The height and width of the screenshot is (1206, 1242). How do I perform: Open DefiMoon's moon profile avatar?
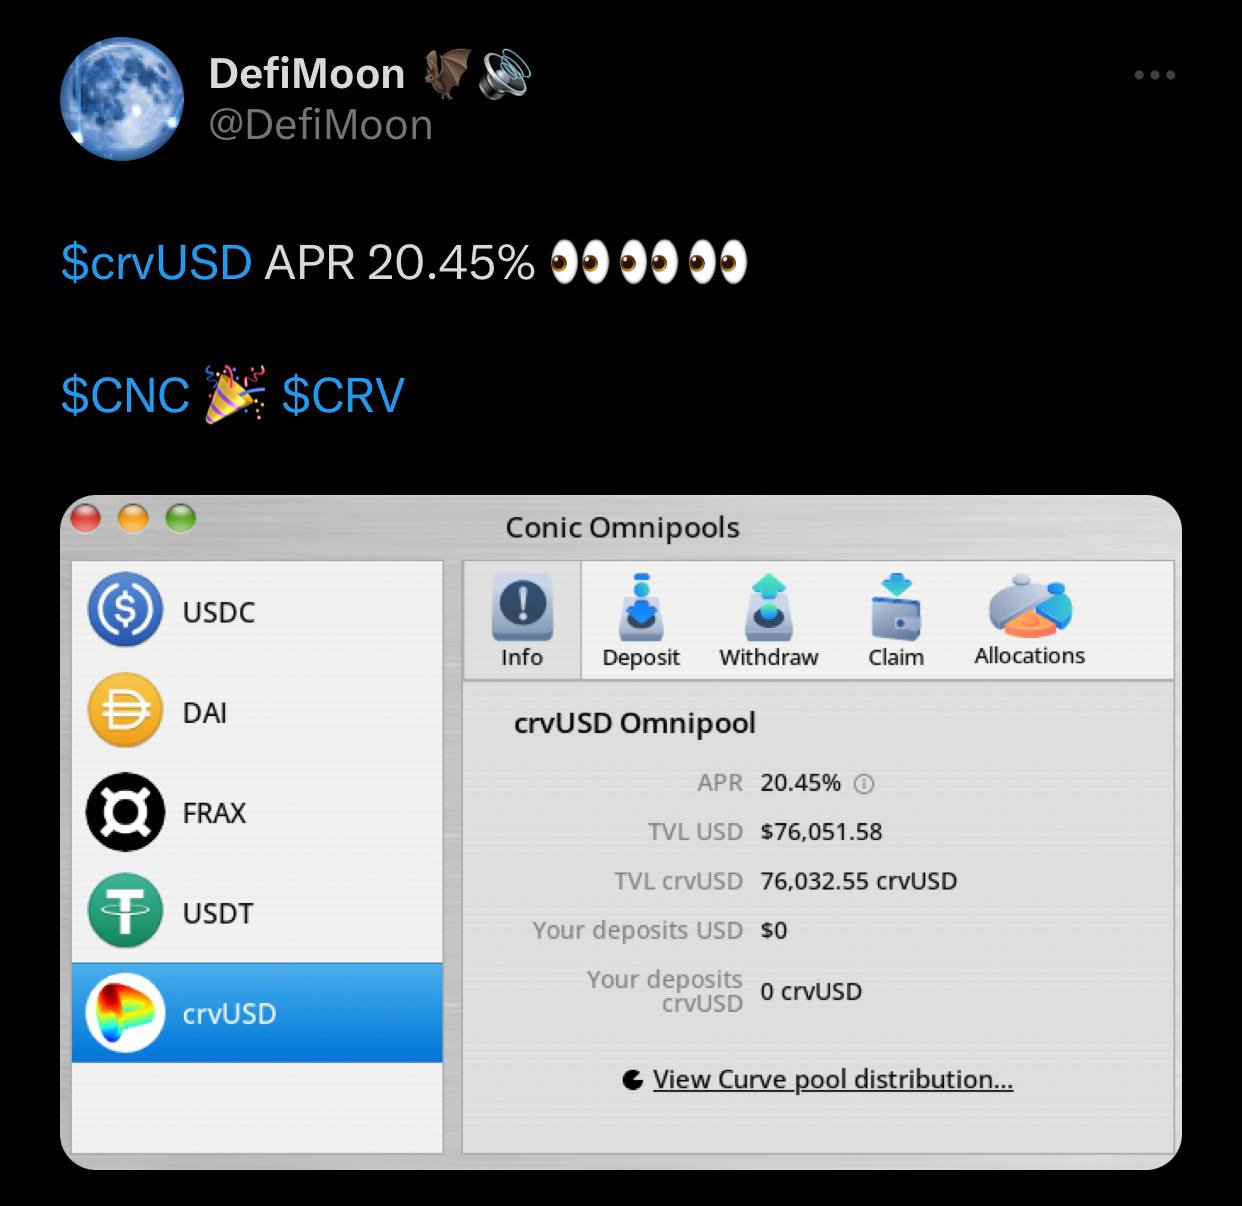(x=122, y=99)
